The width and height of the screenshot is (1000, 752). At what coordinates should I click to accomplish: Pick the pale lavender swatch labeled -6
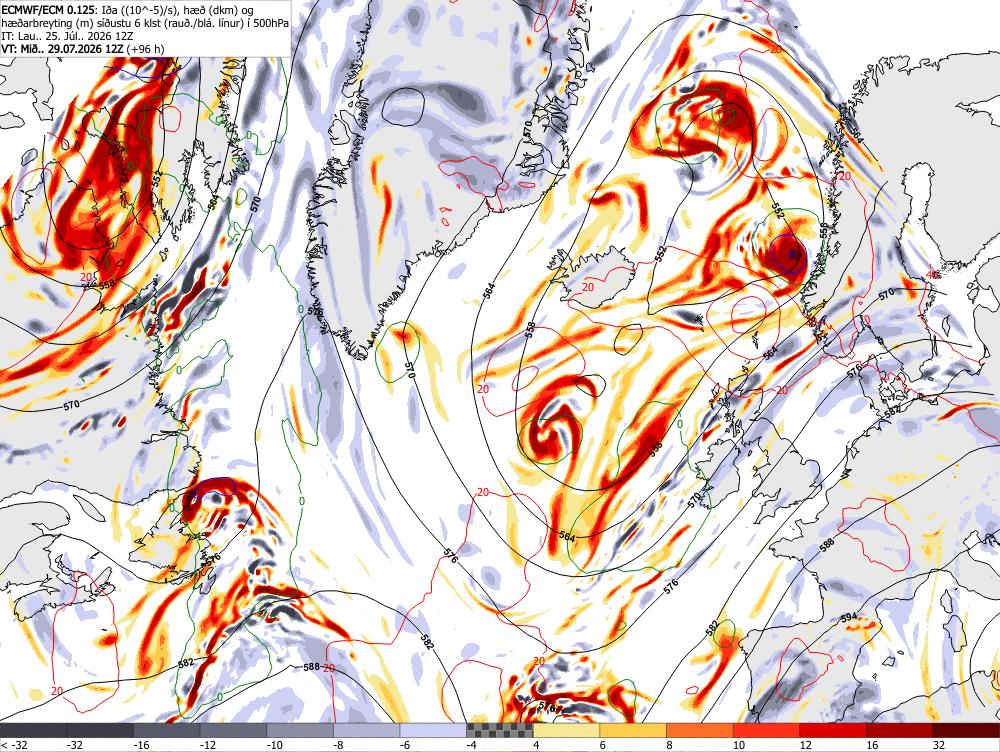433,730
